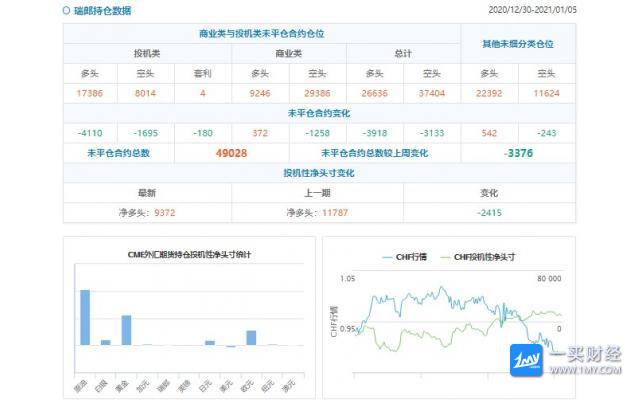The width and height of the screenshot is (640, 400).
Task: Click the 1.05 left axis label
Action: tap(347, 278)
